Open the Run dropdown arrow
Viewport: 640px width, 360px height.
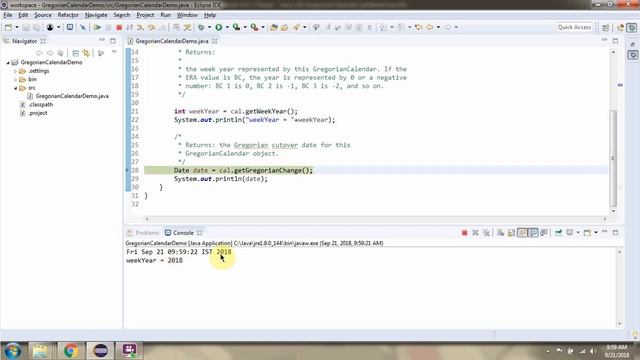click(x=227, y=27)
